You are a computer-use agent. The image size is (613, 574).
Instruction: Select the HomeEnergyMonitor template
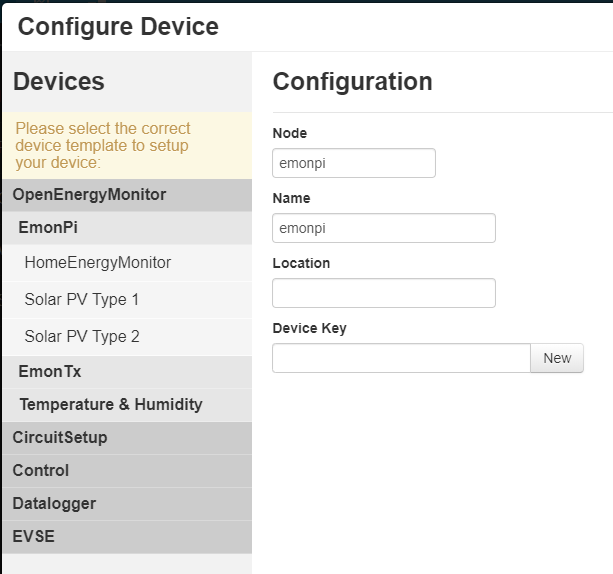click(x=127, y=263)
